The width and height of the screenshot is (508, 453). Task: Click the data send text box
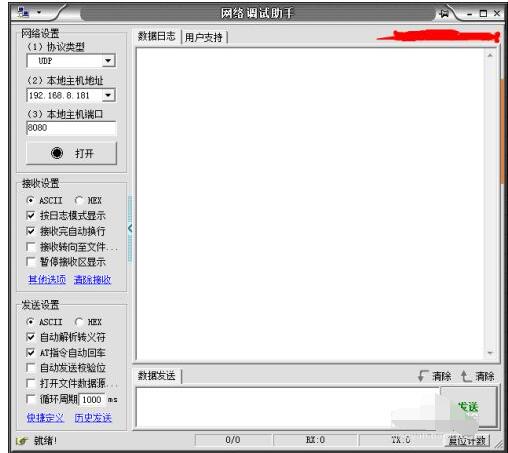[x=287, y=408]
